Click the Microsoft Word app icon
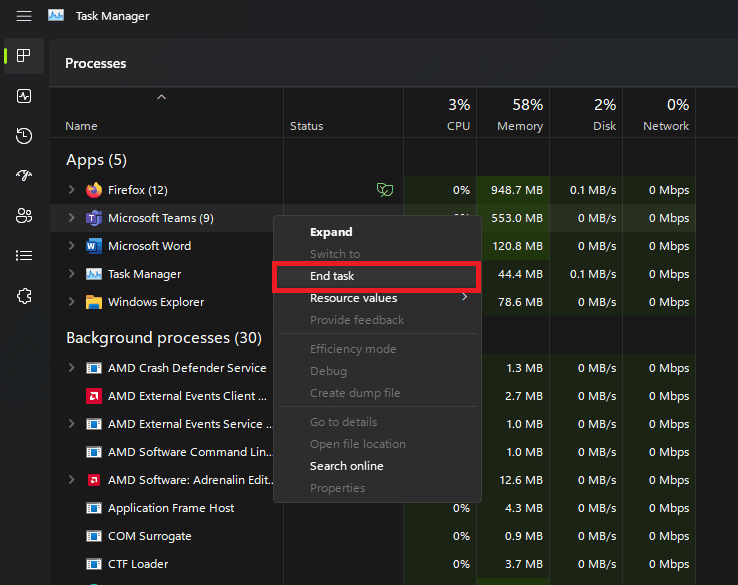 [94, 246]
